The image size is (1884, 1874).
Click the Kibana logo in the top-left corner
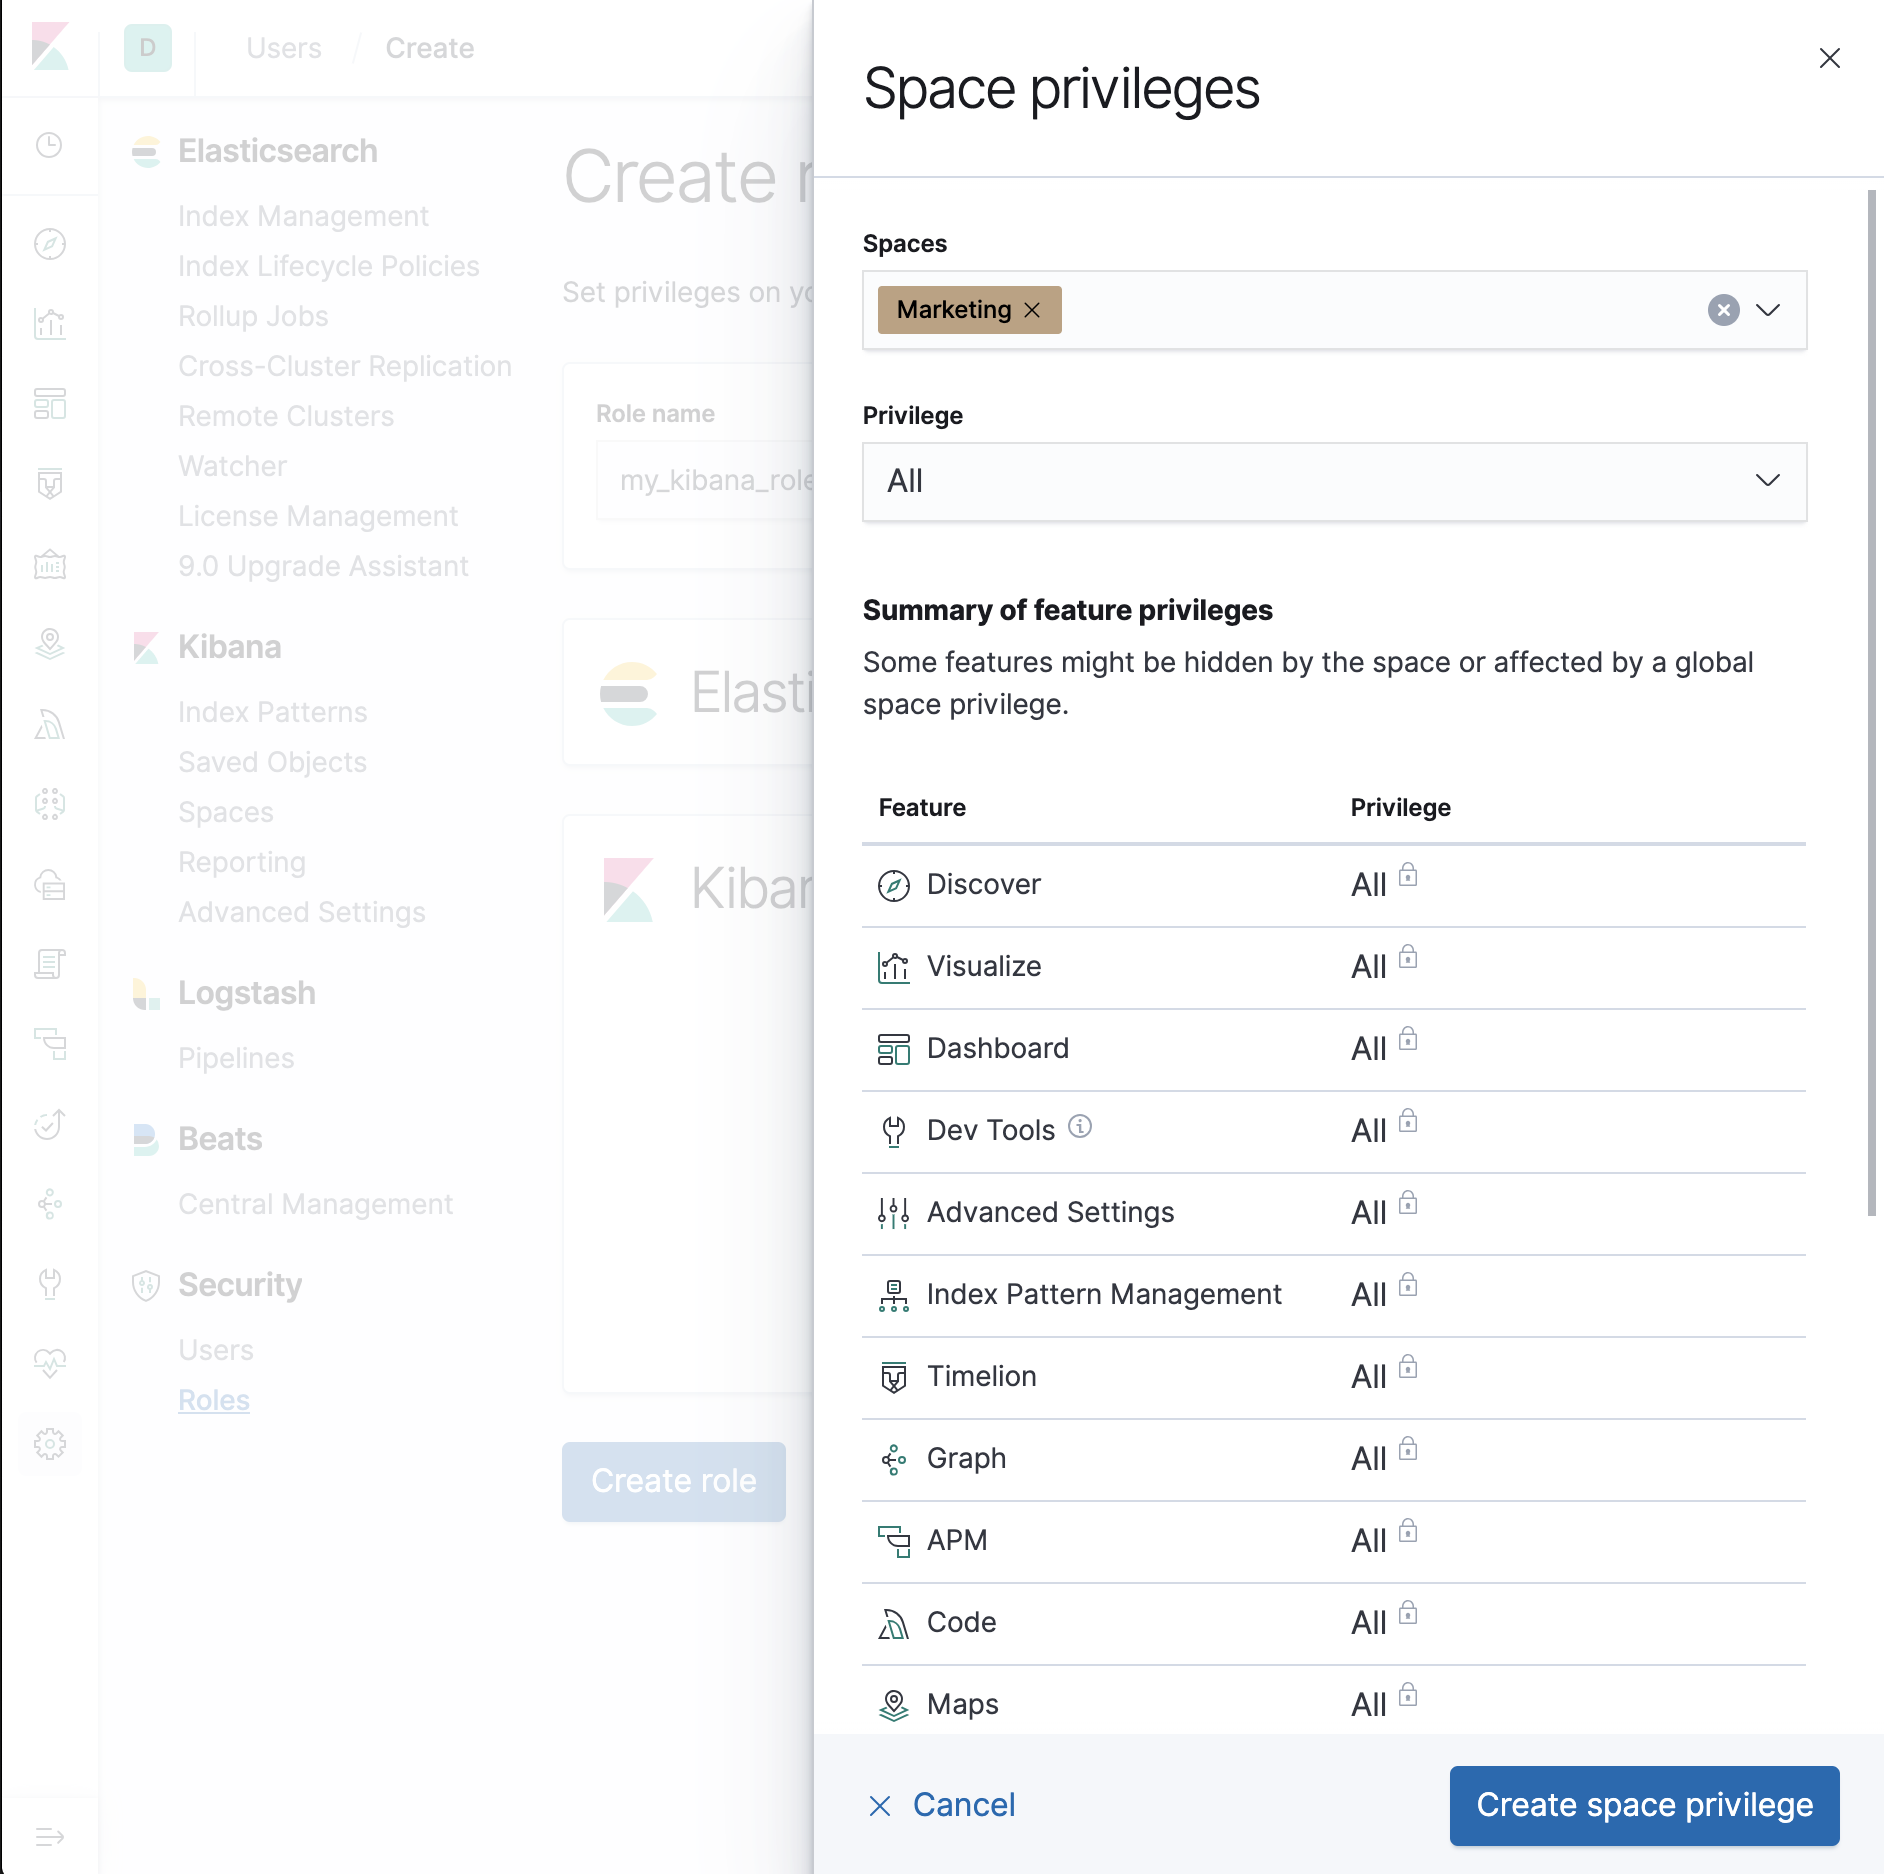51,47
